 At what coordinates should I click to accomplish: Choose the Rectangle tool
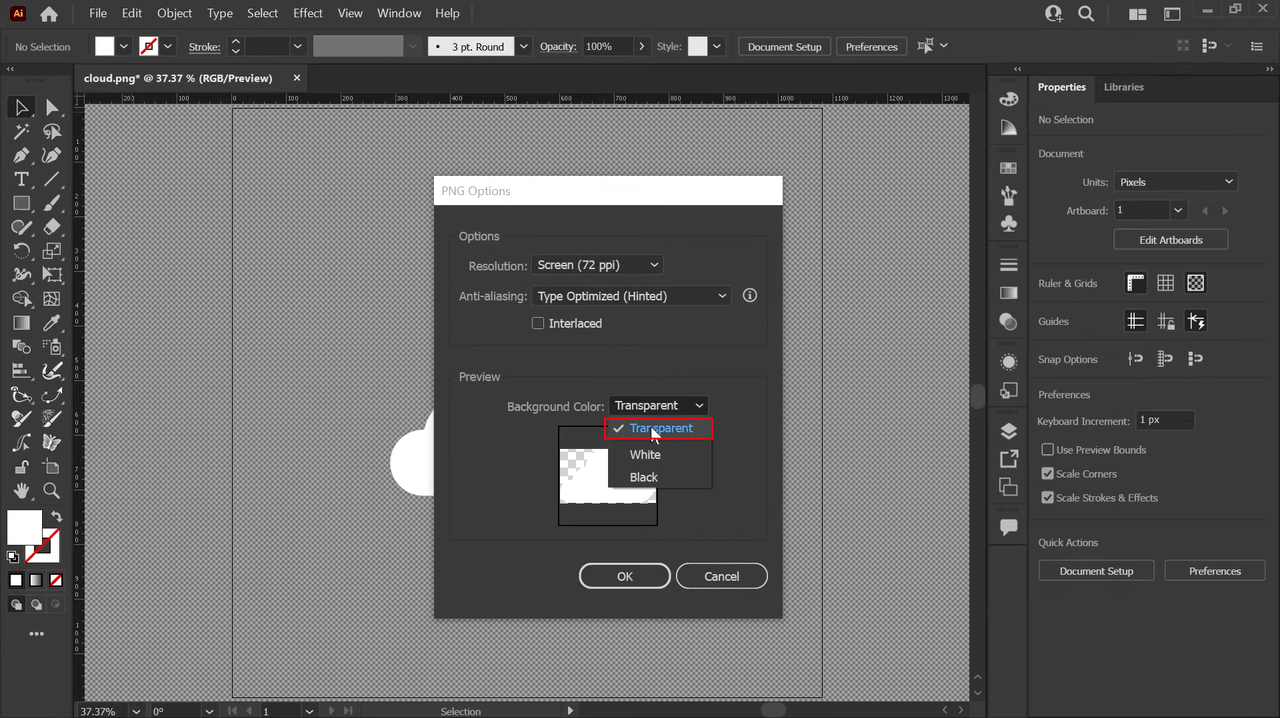[21, 203]
